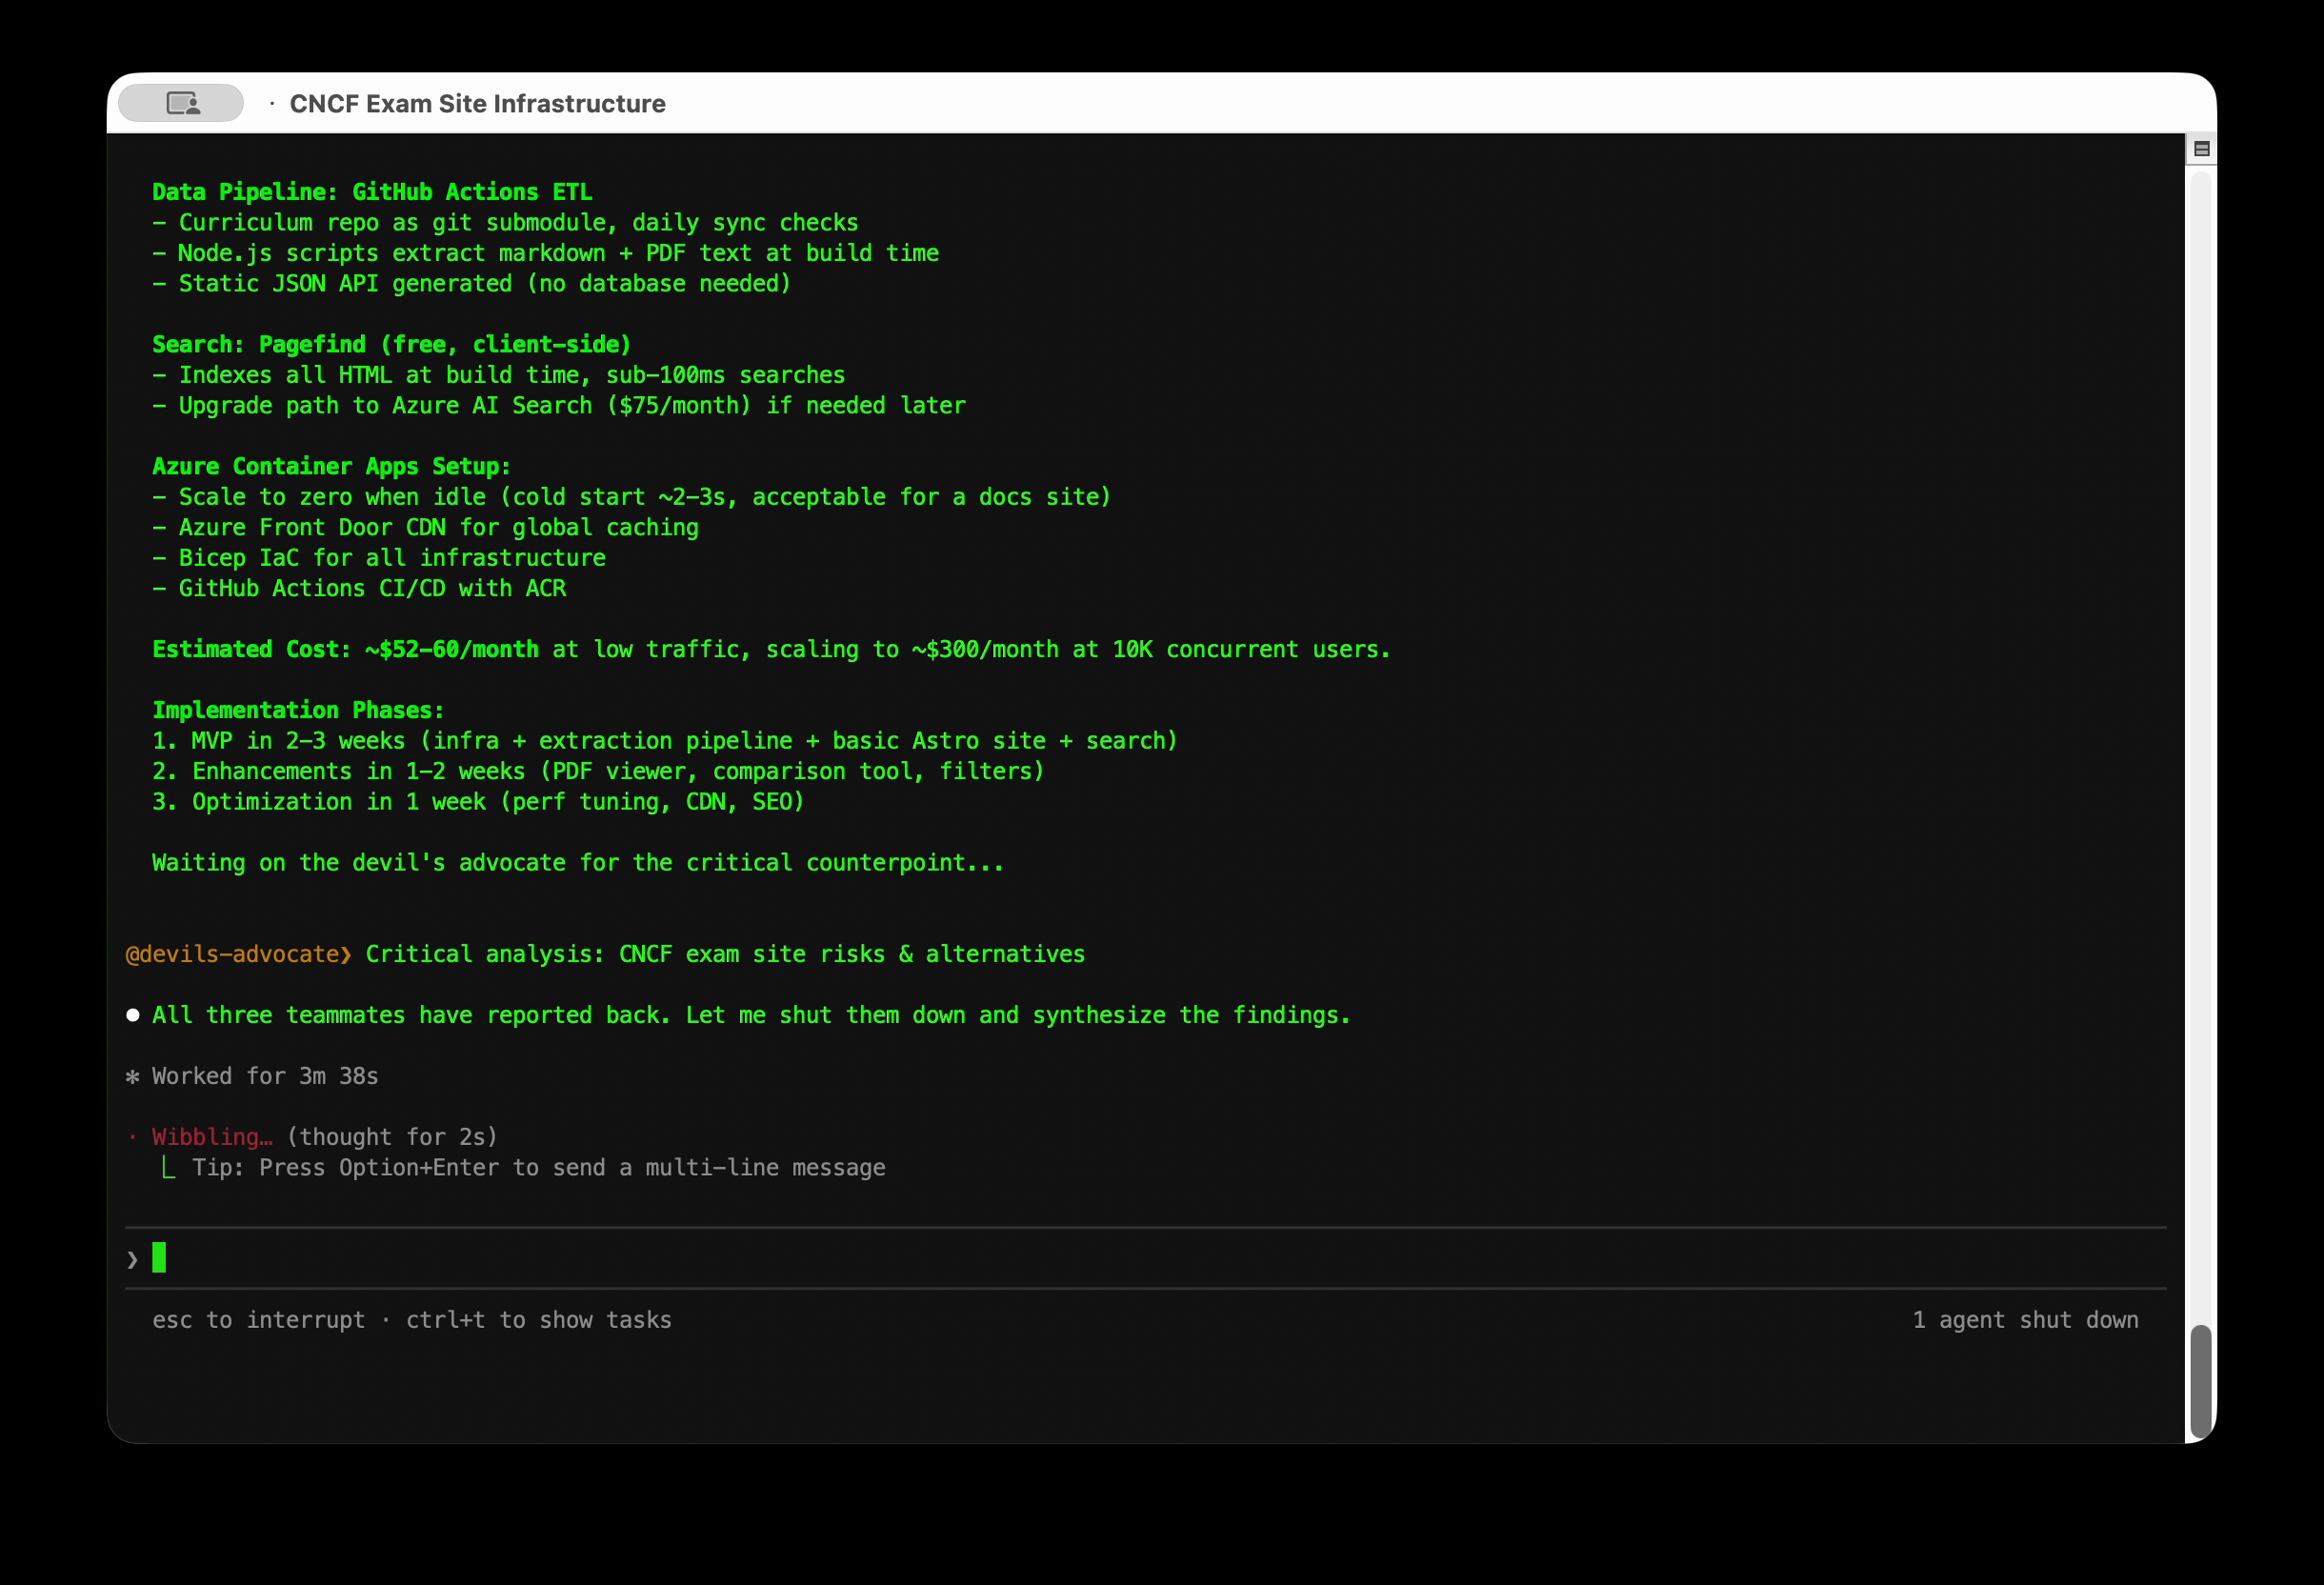
Task: Click the 'Azure Container Apps Setup:' heading
Action: 331,466
